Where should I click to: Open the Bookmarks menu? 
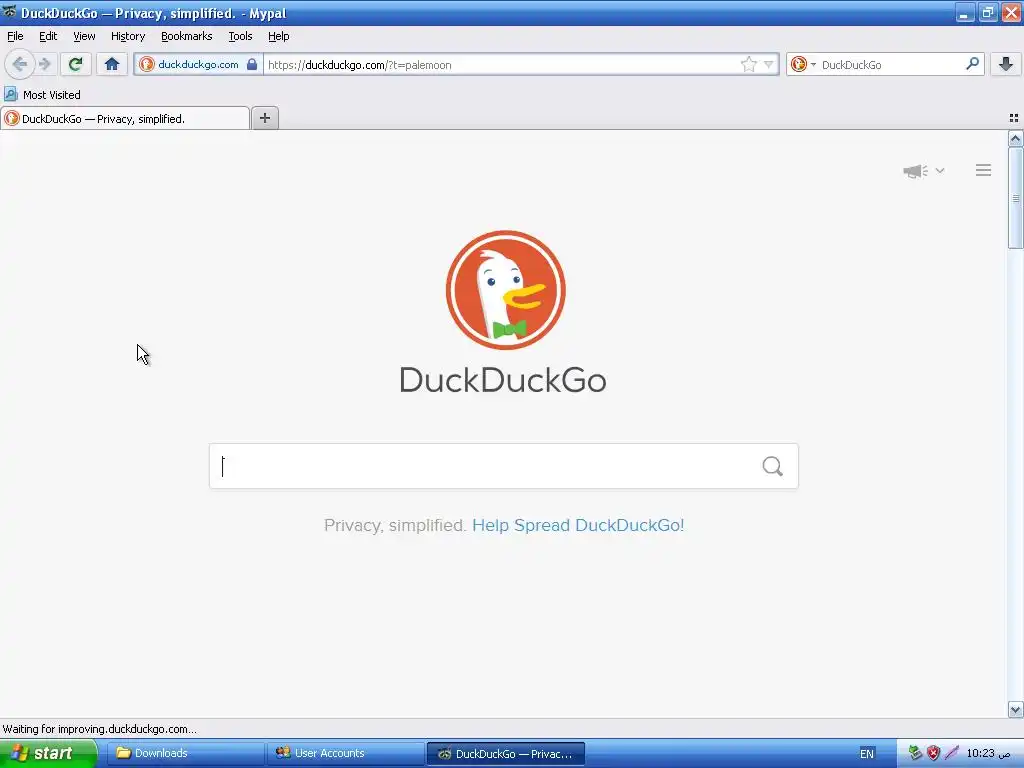tap(186, 36)
